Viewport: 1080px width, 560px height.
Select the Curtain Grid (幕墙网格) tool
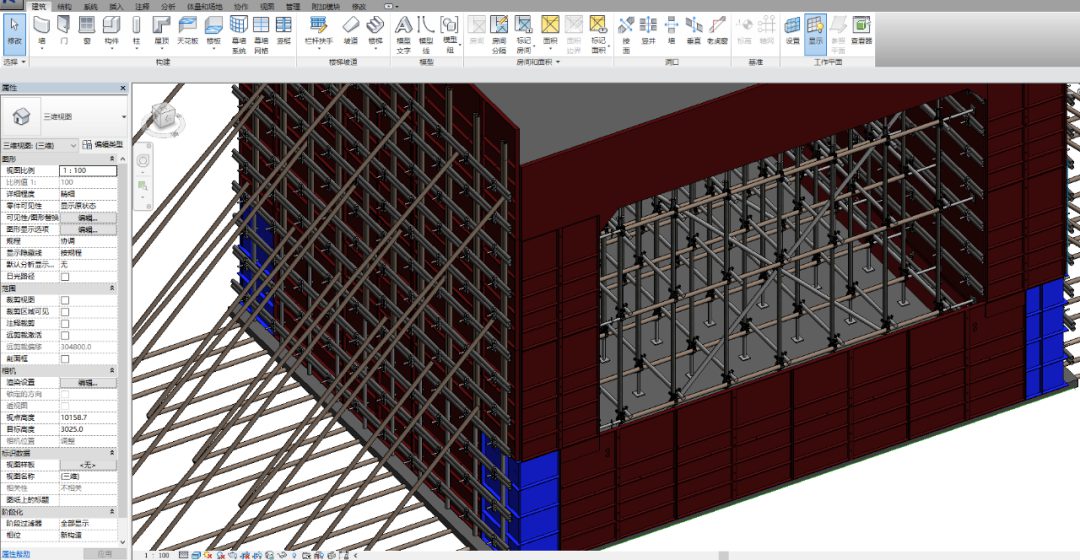261,34
